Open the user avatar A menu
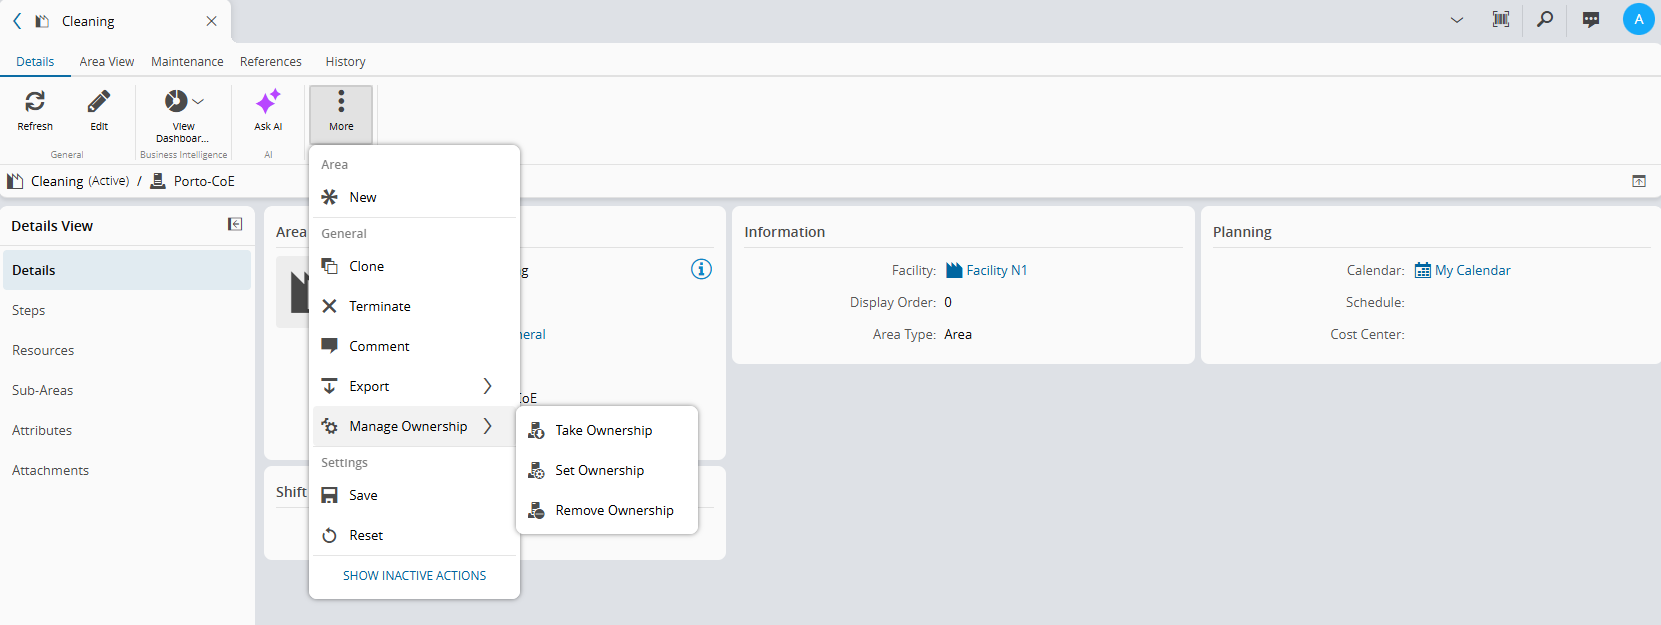The width and height of the screenshot is (1661, 625). coord(1638,19)
